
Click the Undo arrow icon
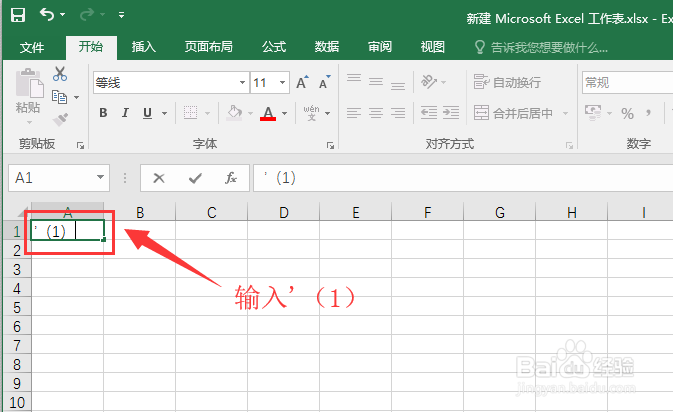(x=47, y=14)
